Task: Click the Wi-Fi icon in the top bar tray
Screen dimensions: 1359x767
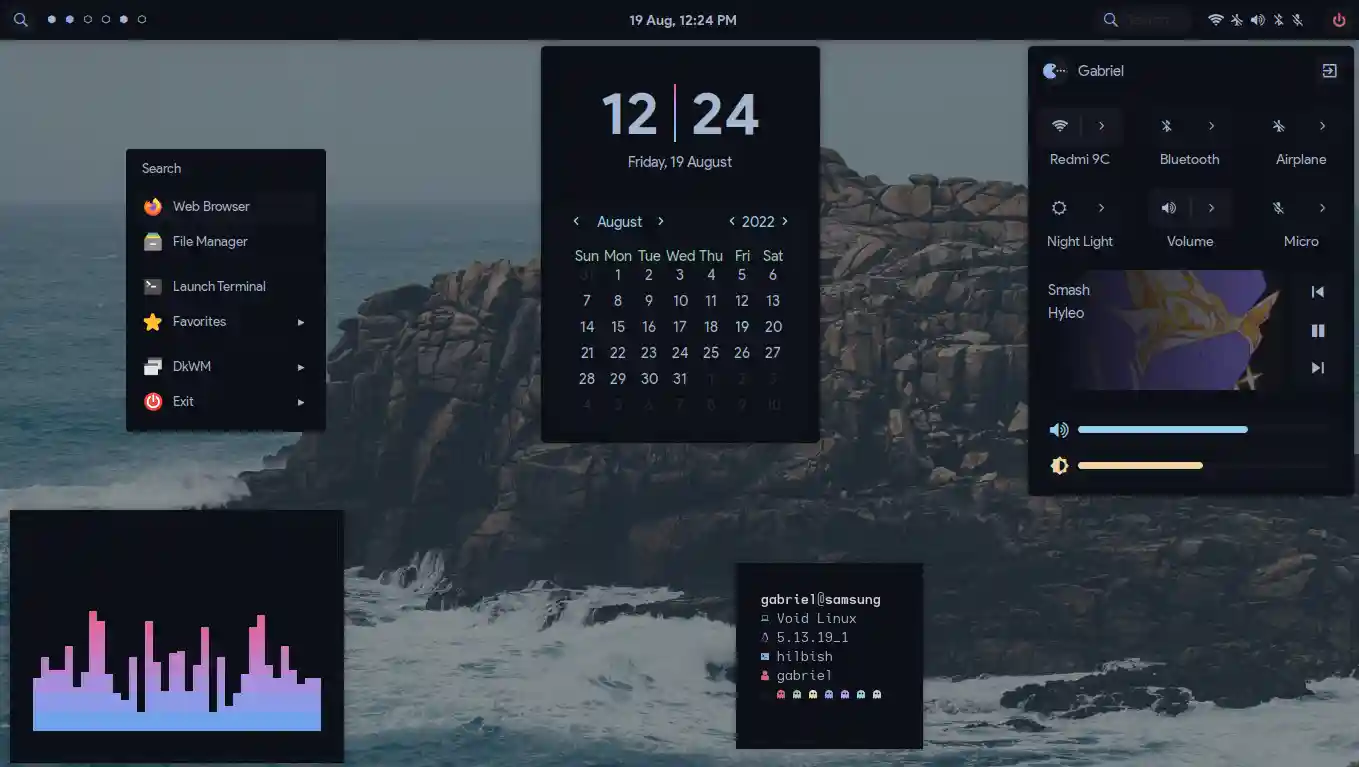Action: 1216,20
